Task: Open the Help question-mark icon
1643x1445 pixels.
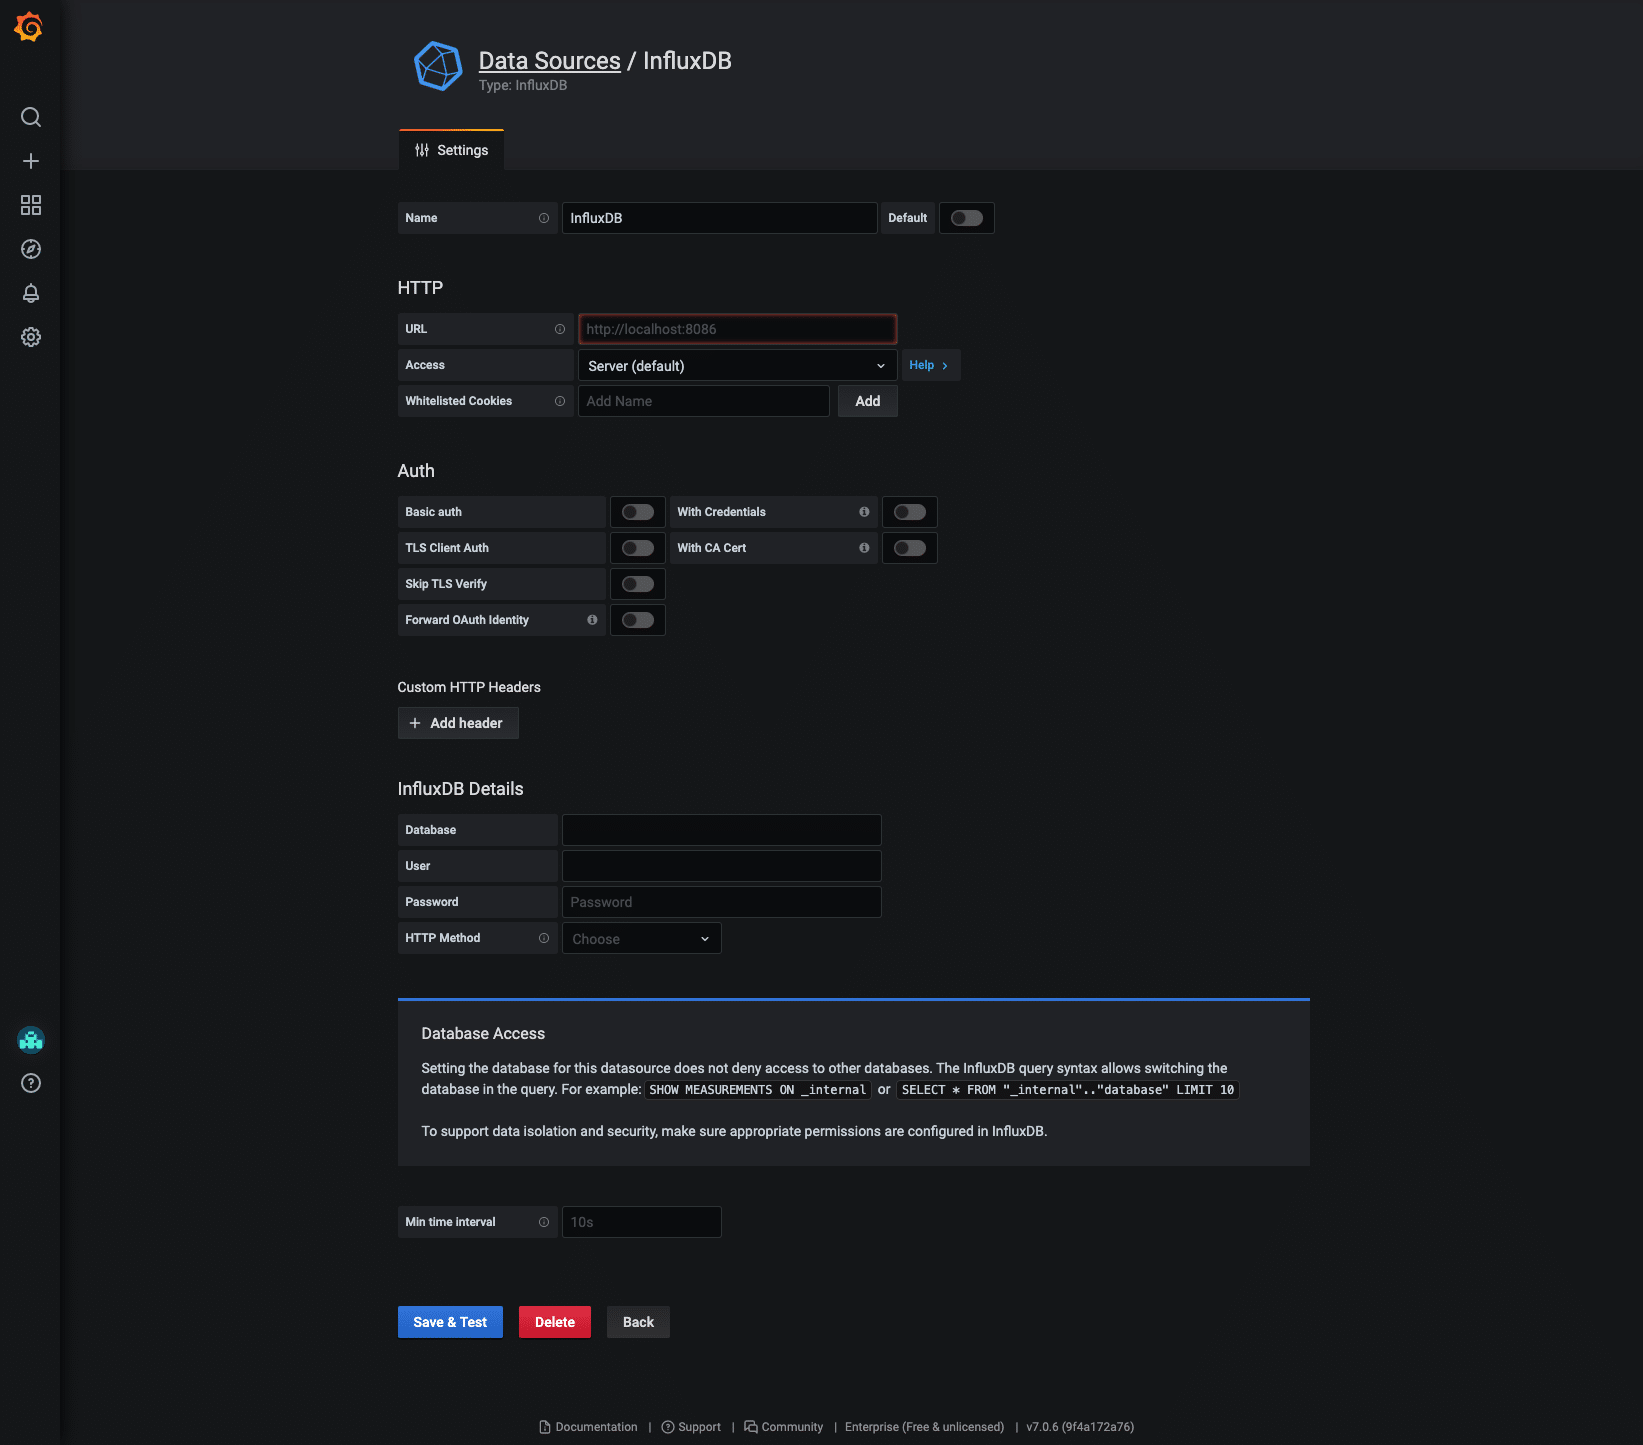Action: (x=30, y=1083)
